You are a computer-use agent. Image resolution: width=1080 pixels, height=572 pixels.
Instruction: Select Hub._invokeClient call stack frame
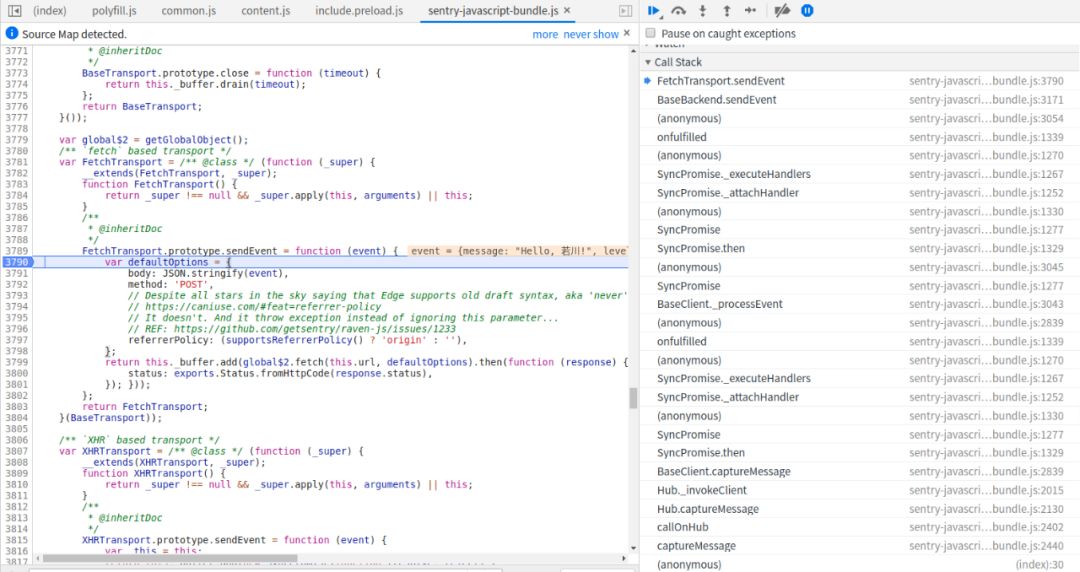(860, 490)
